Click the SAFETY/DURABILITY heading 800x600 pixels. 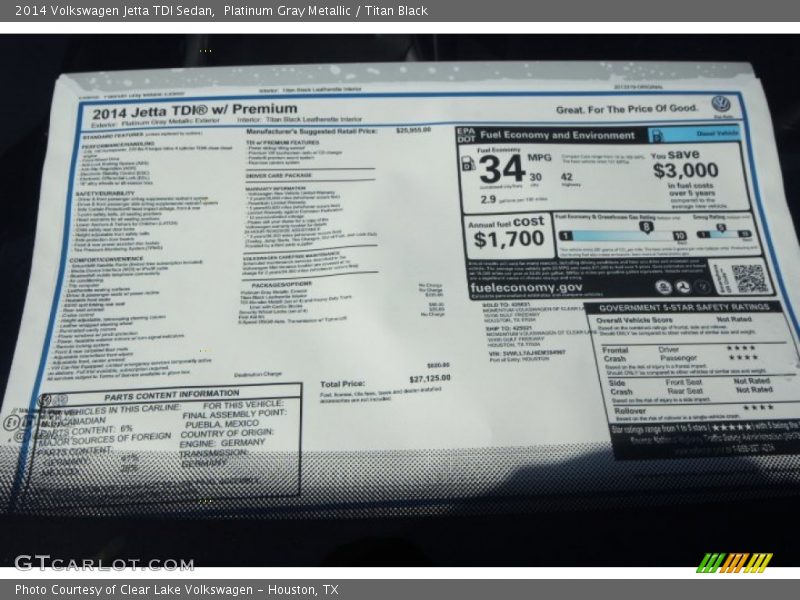pos(105,193)
